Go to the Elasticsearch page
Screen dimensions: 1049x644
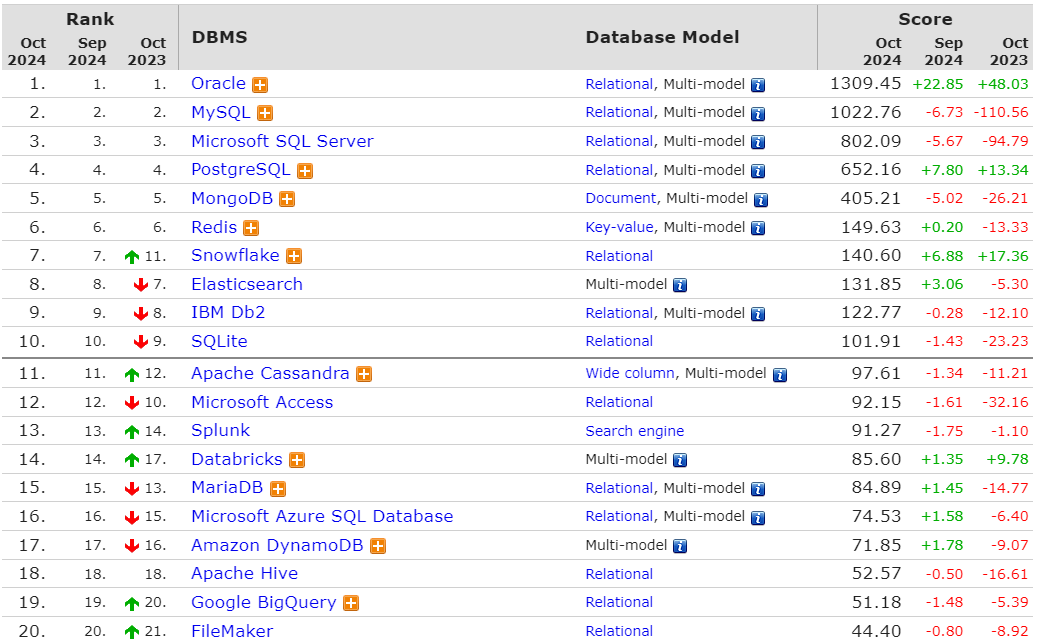click(x=247, y=284)
